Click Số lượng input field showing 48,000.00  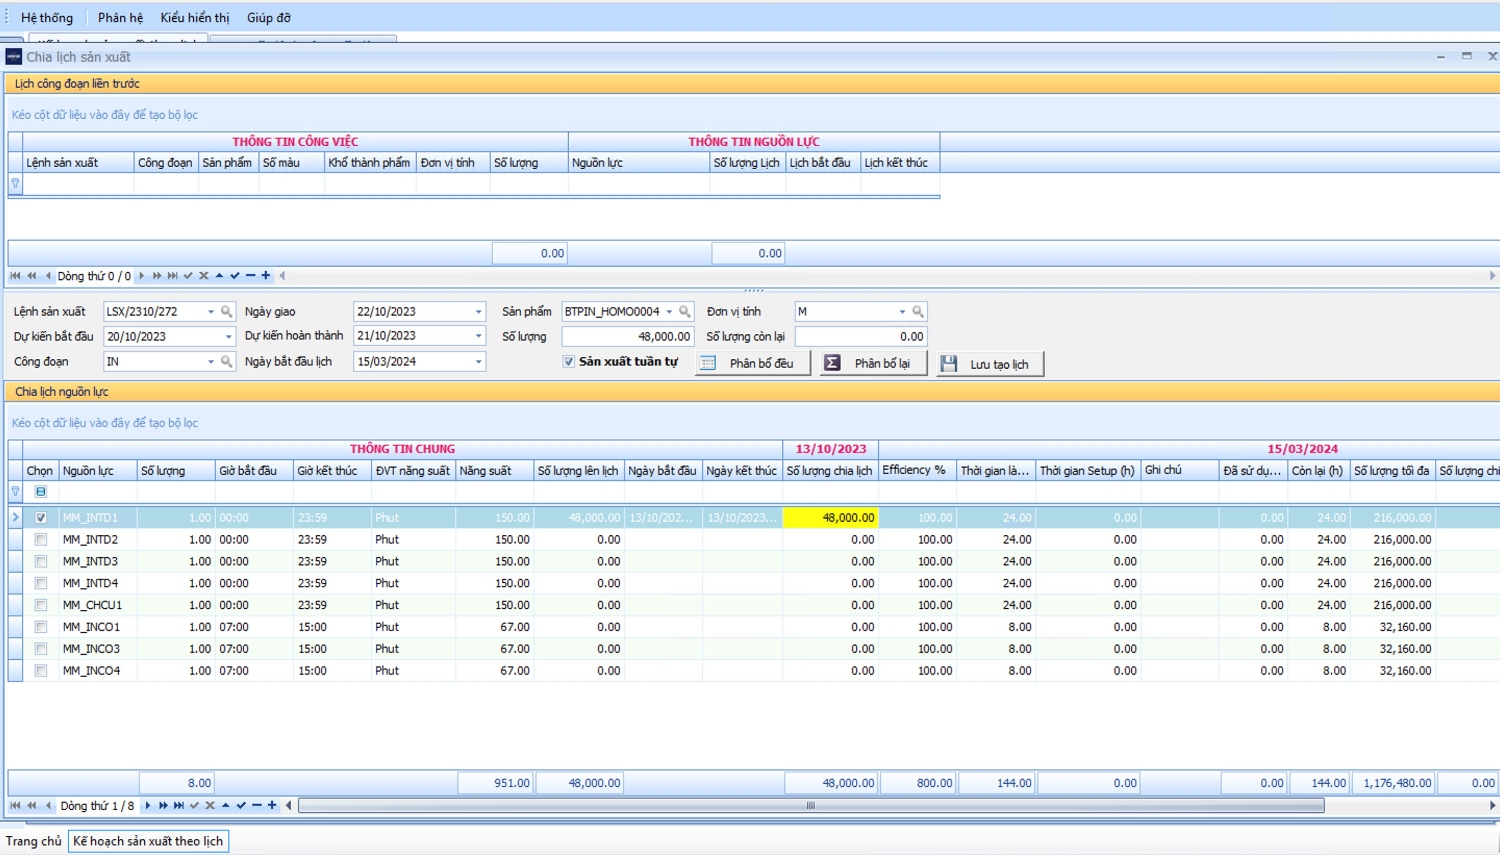(627, 337)
